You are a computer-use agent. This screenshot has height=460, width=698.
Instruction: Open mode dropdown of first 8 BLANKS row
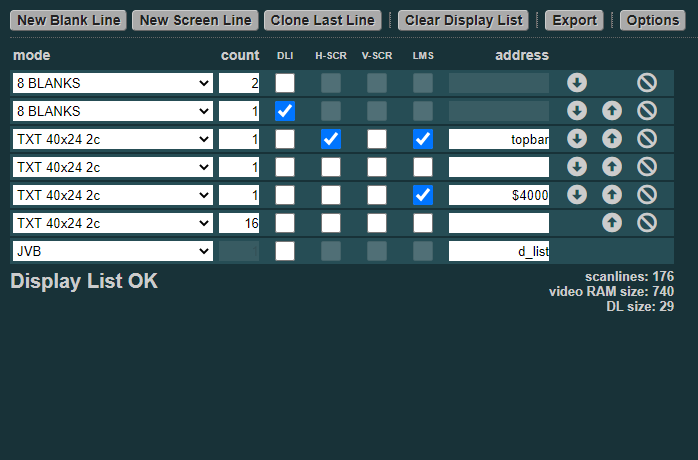pyautogui.click(x=113, y=83)
